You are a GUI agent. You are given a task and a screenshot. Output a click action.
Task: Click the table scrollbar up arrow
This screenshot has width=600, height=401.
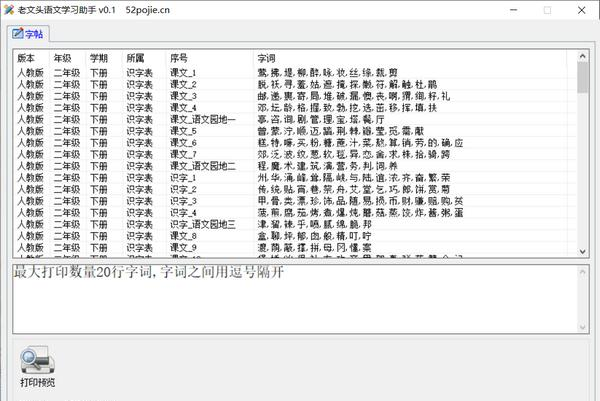[x=582, y=56]
